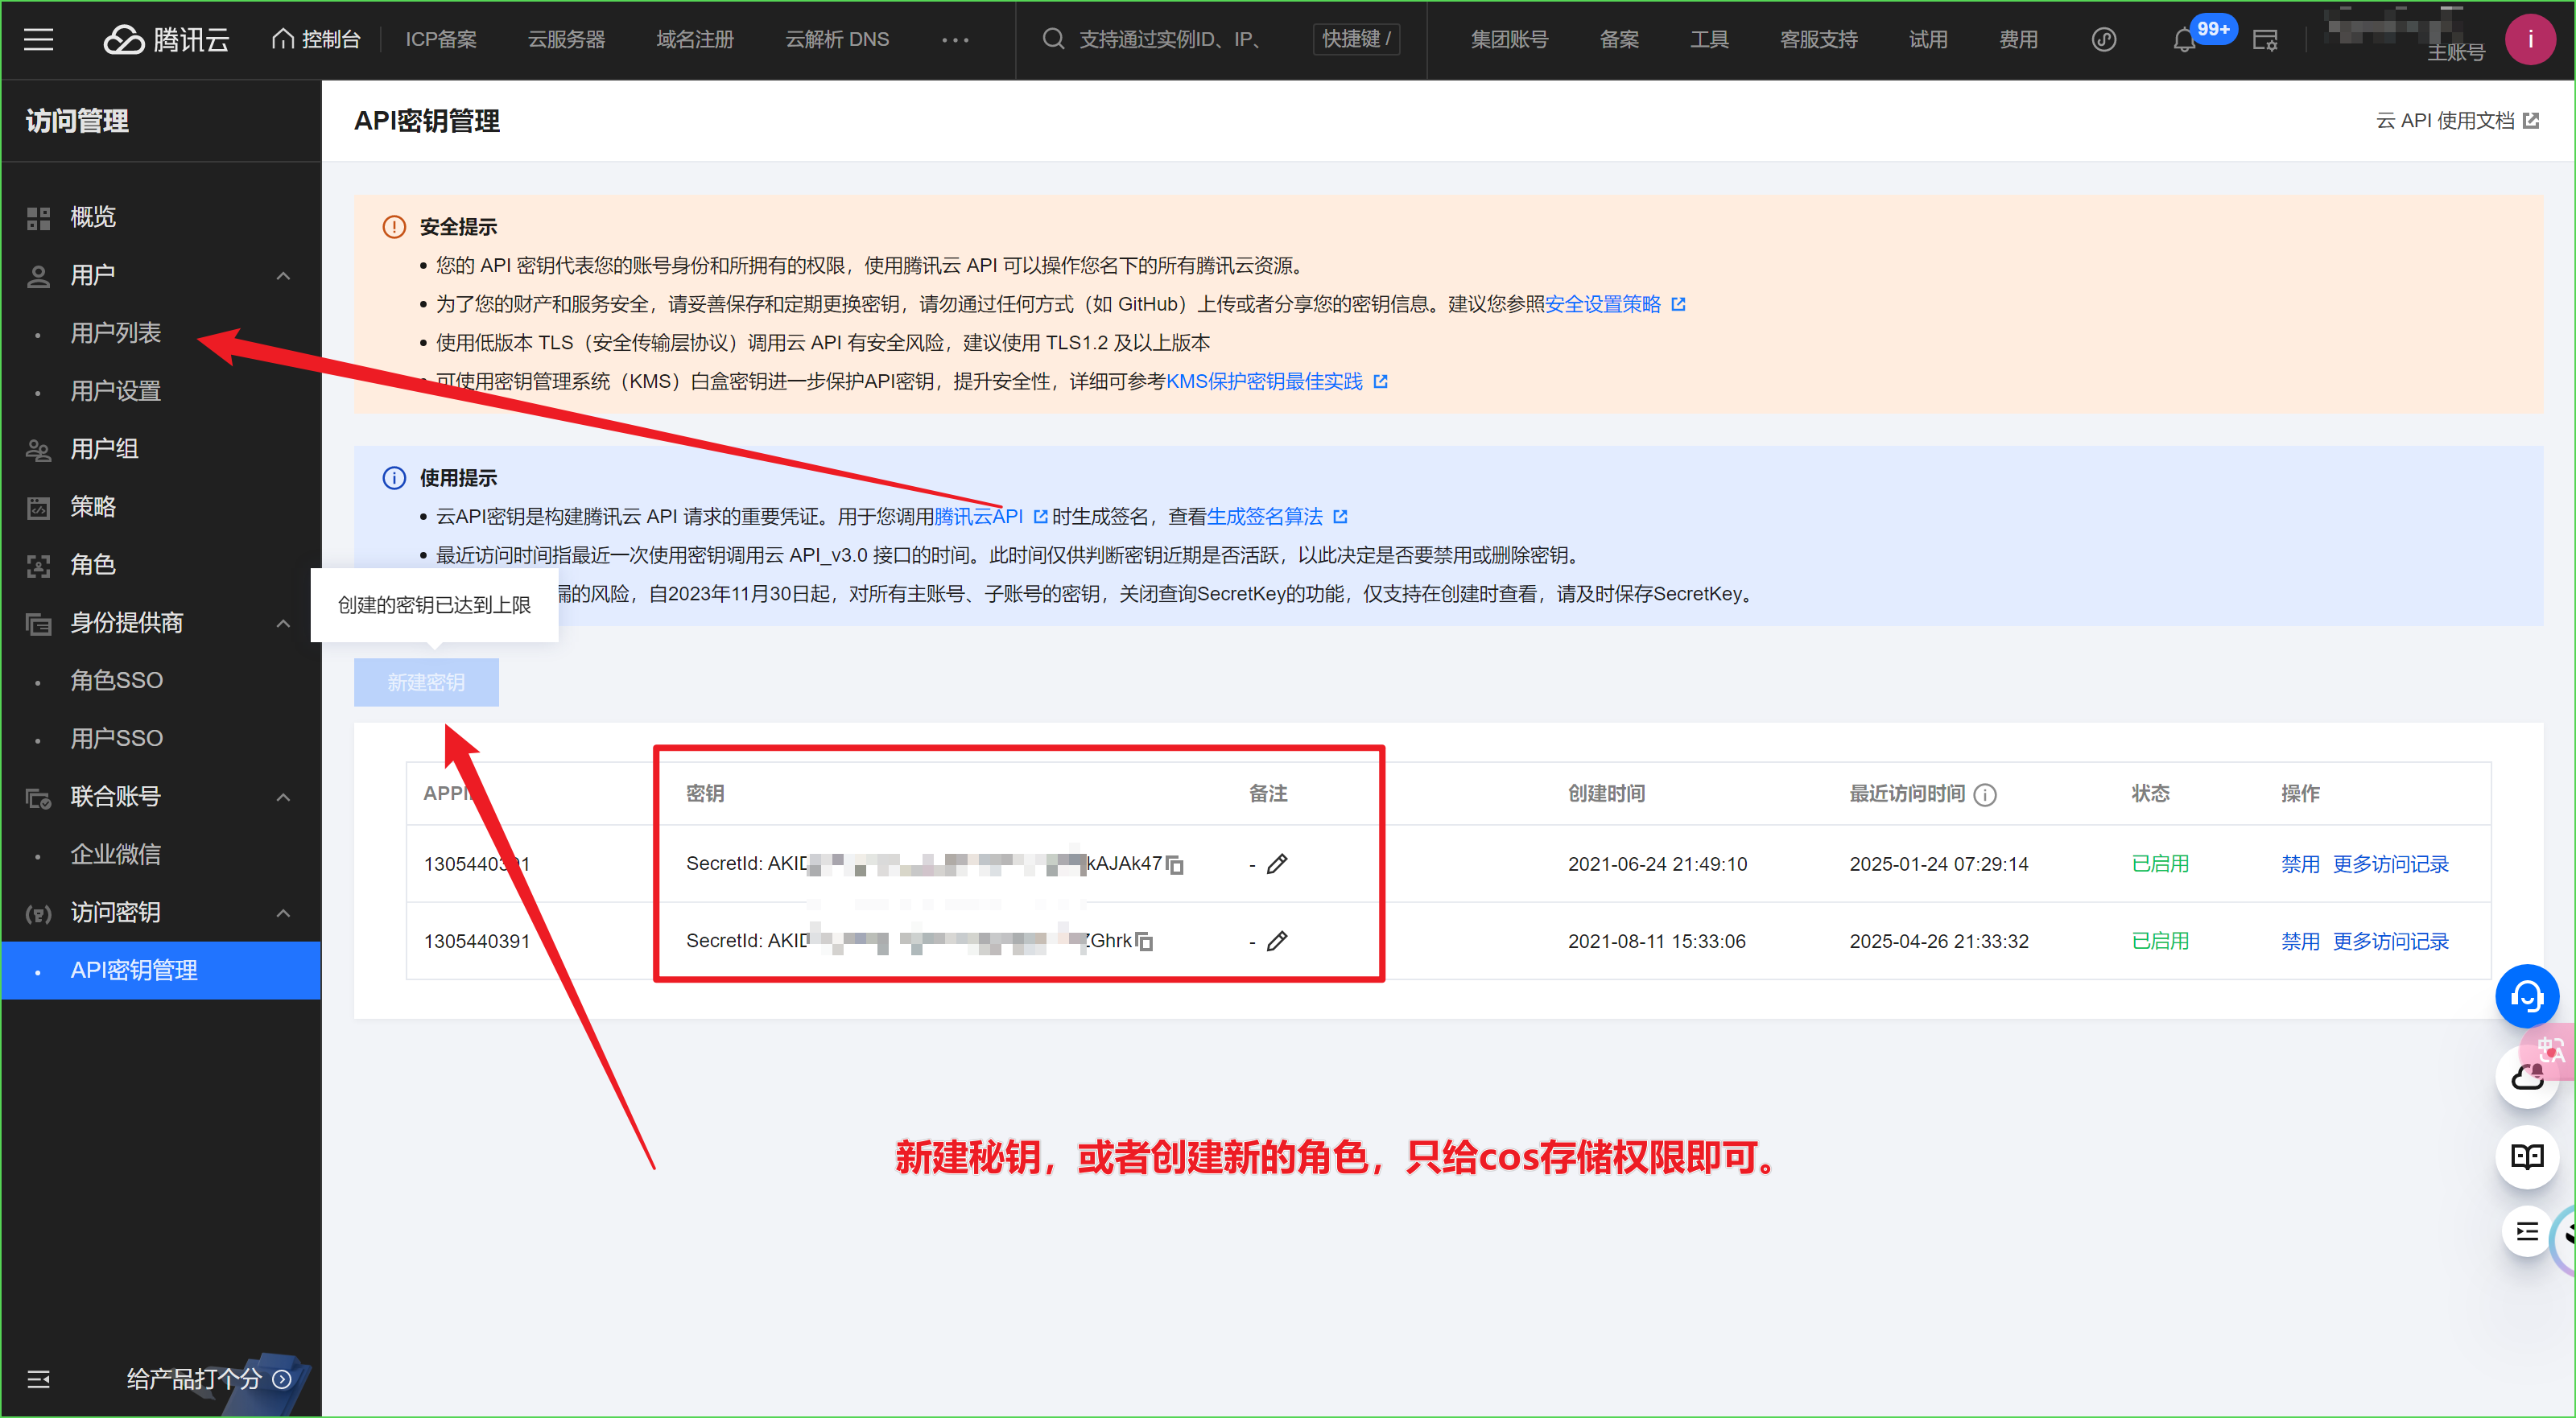Open the notification bell icon

pos(2184,40)
